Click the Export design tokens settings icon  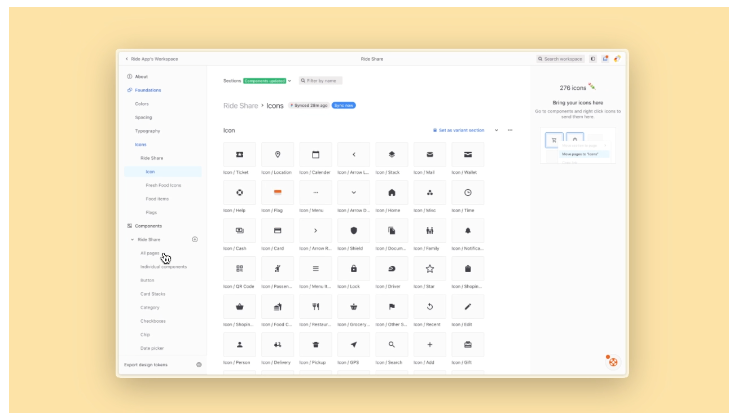[x=199, y=365]
